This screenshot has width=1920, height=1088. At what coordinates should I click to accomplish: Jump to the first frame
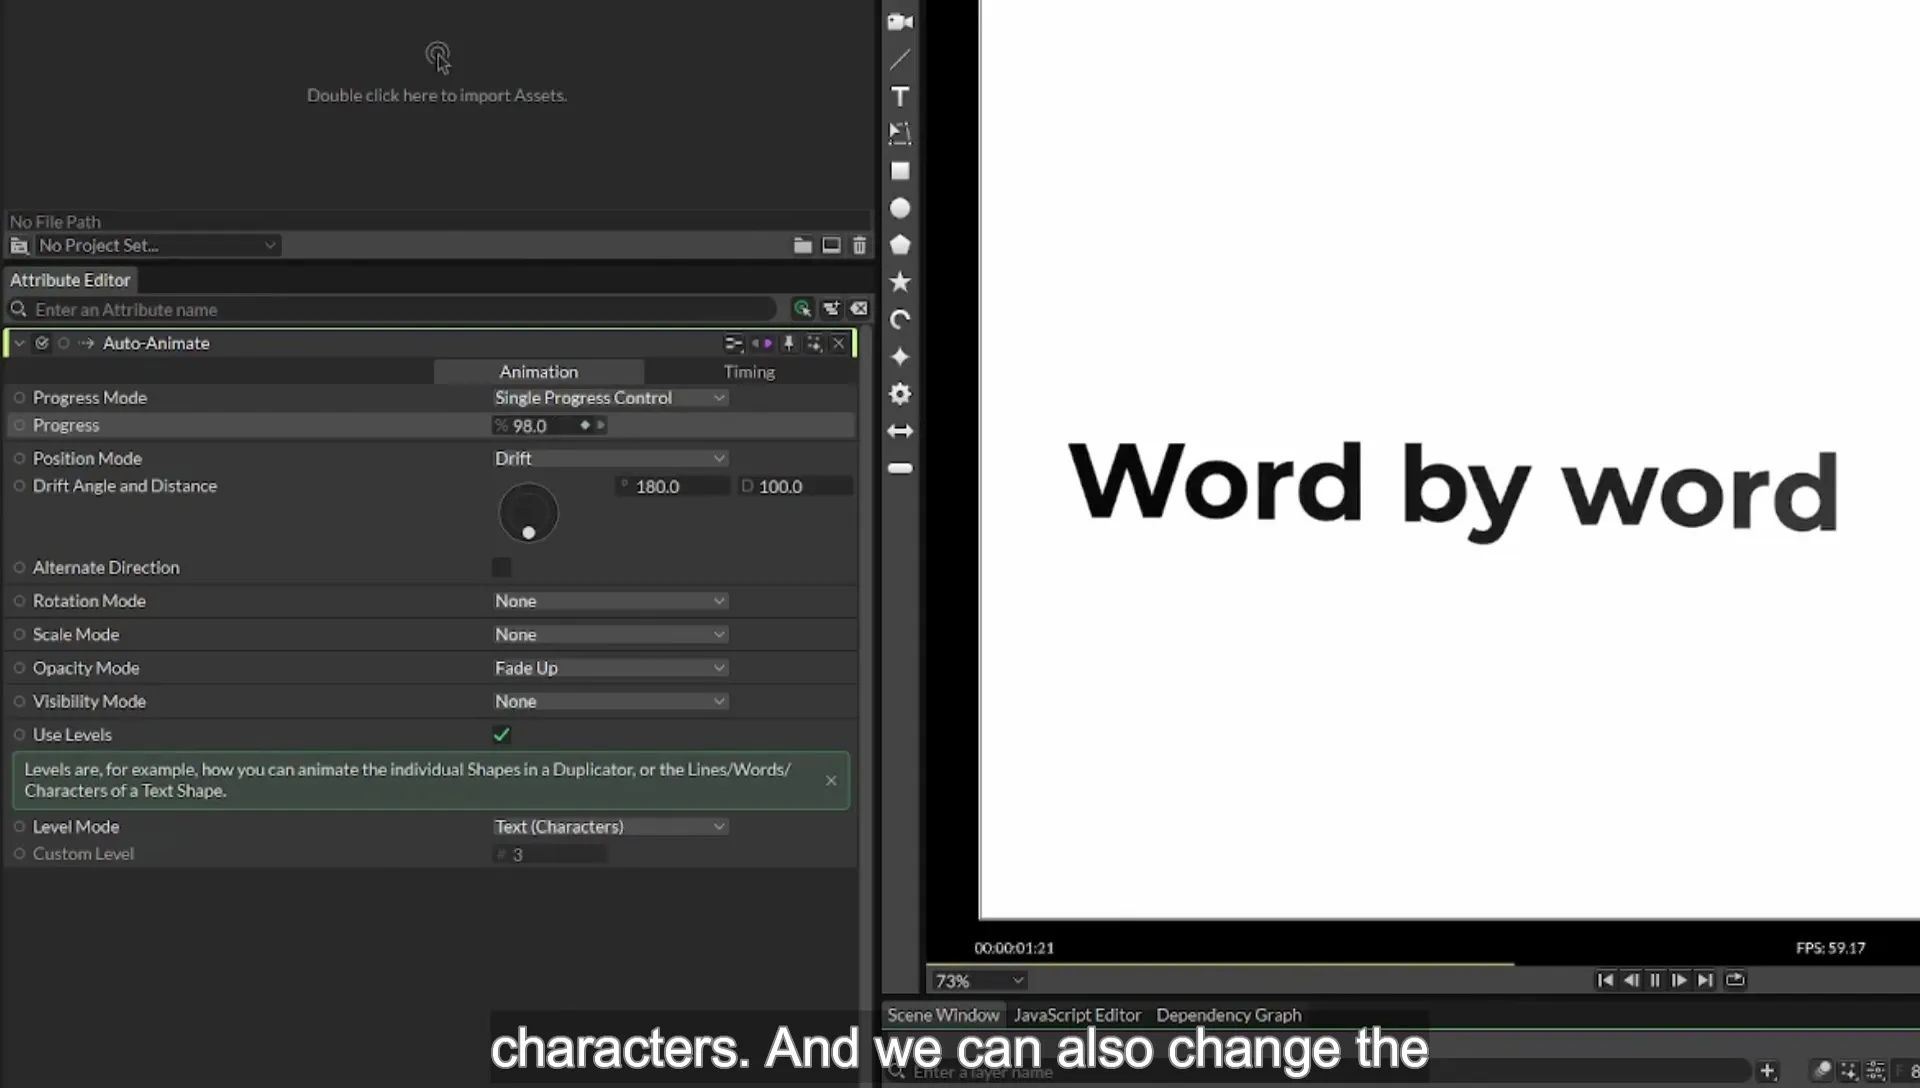tap(1605, 980)
